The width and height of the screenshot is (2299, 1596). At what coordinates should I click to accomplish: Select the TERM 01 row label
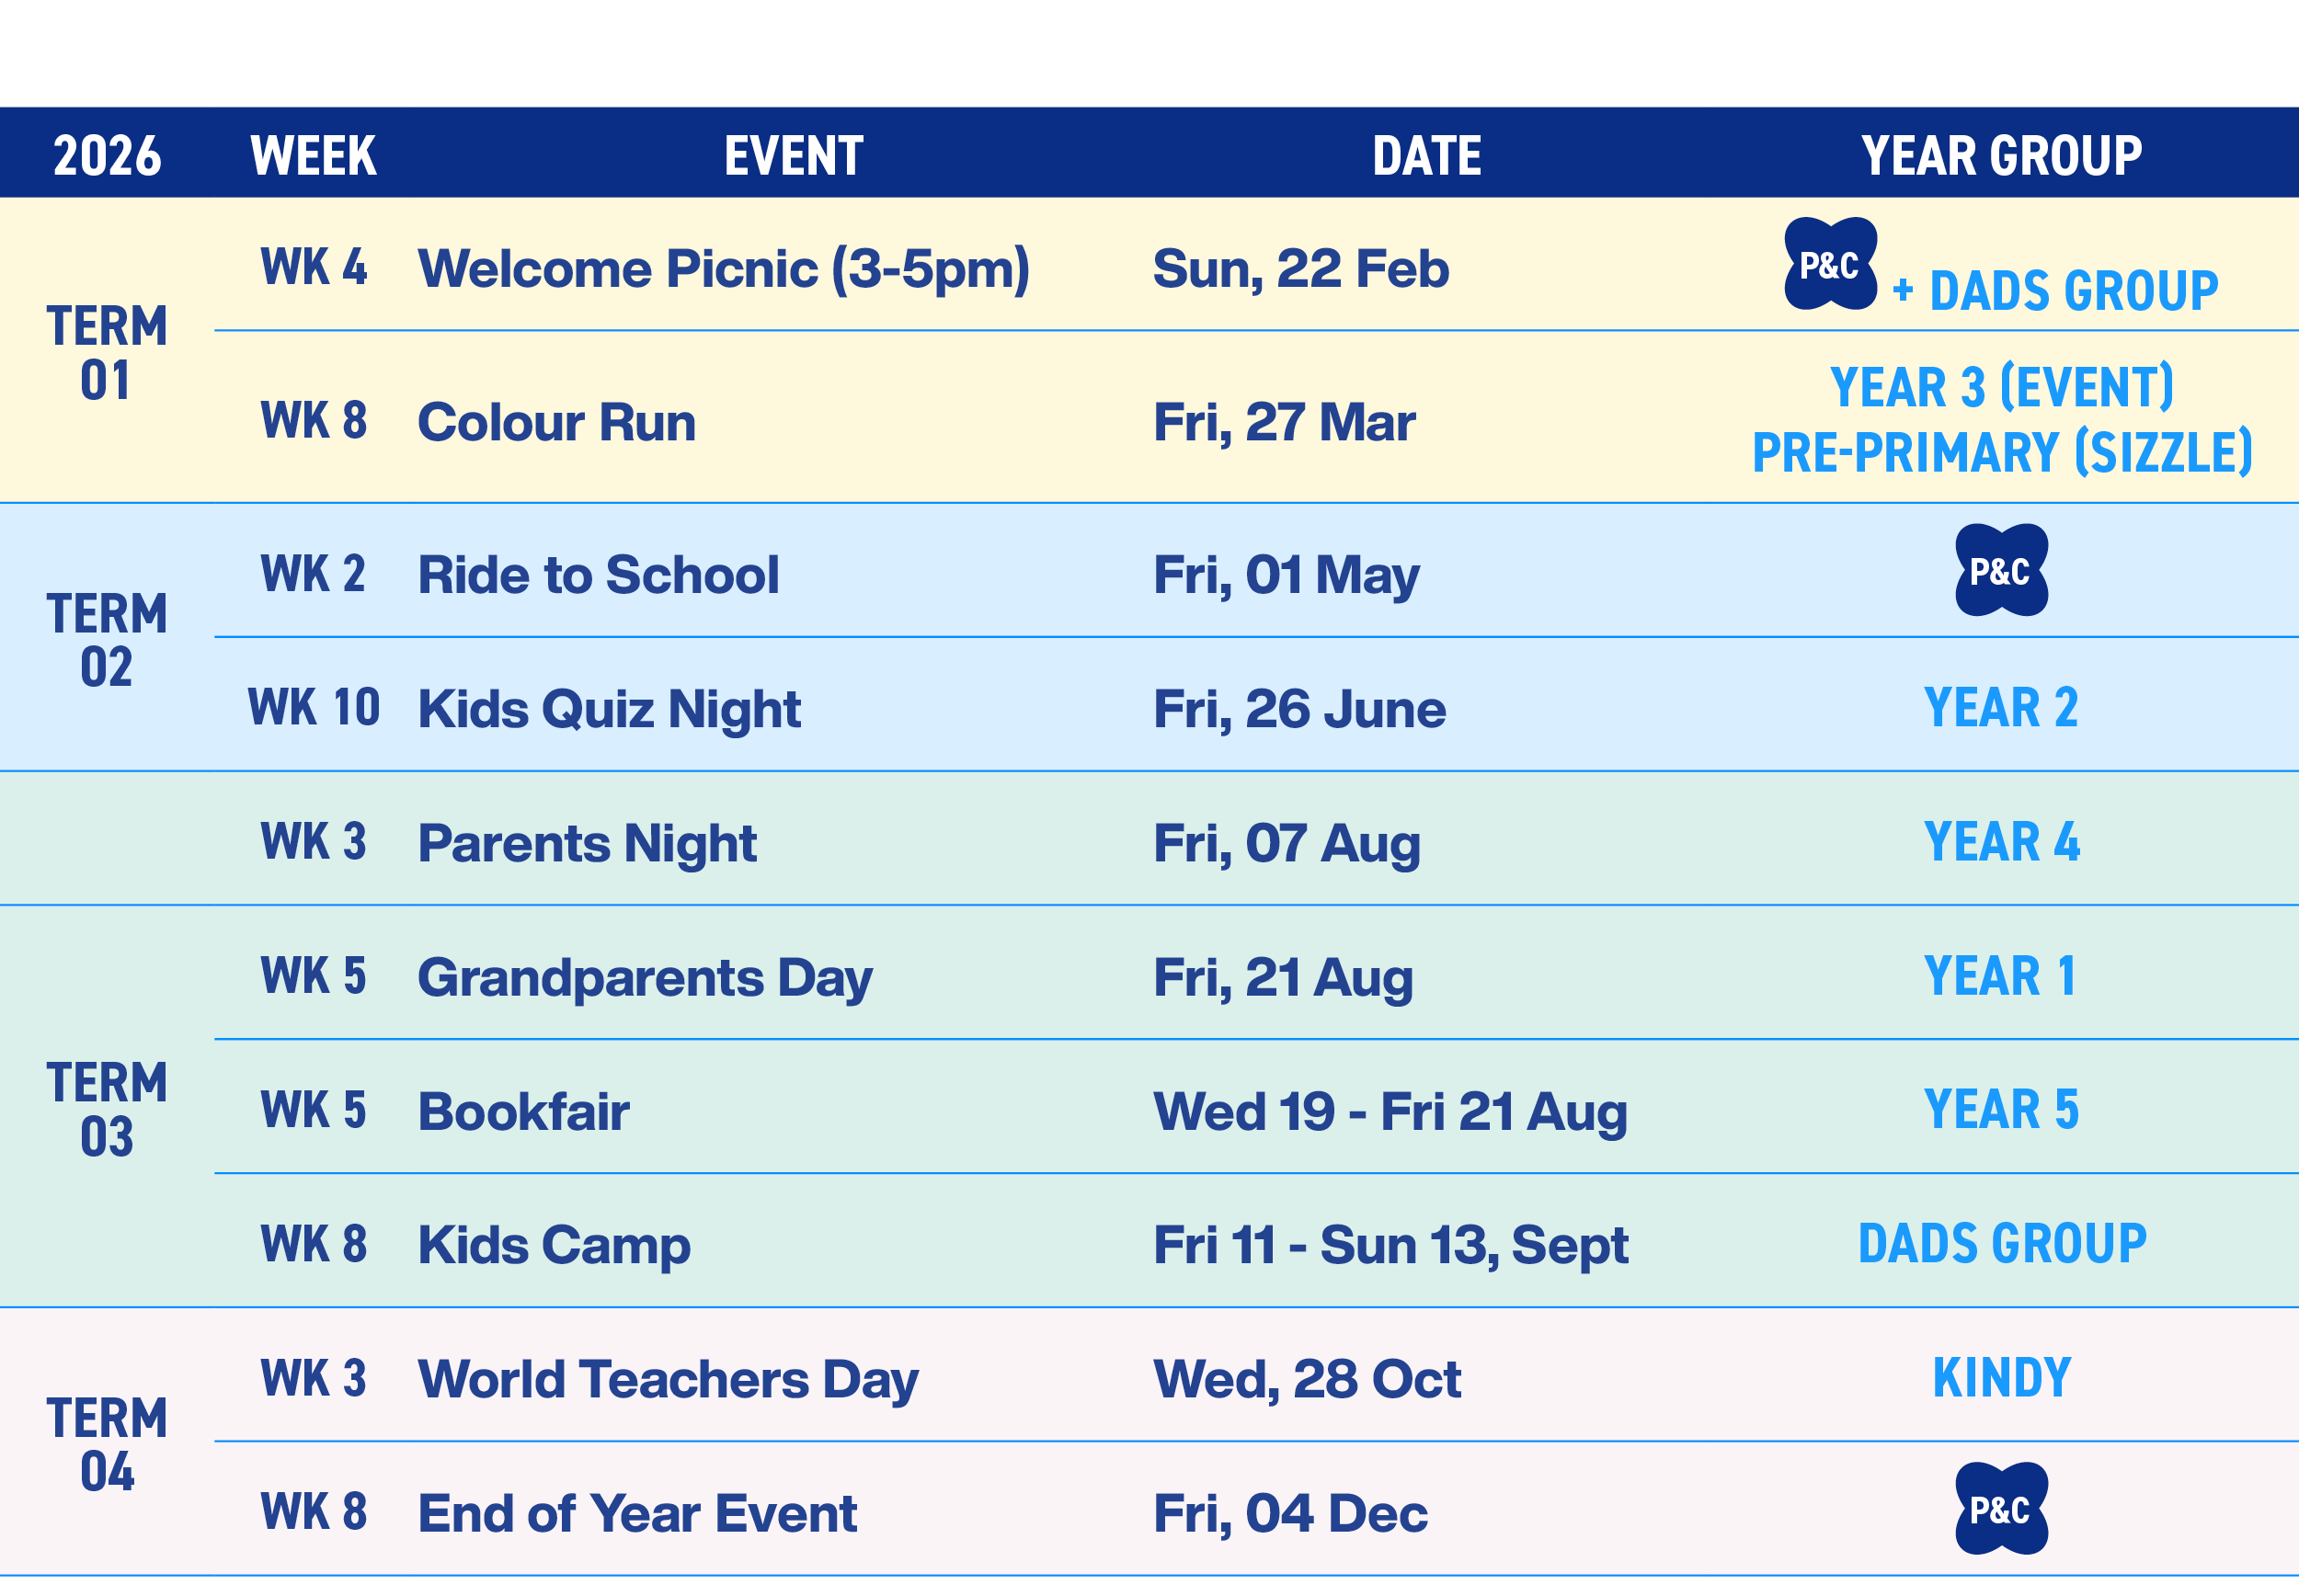[x=107, y=353]
